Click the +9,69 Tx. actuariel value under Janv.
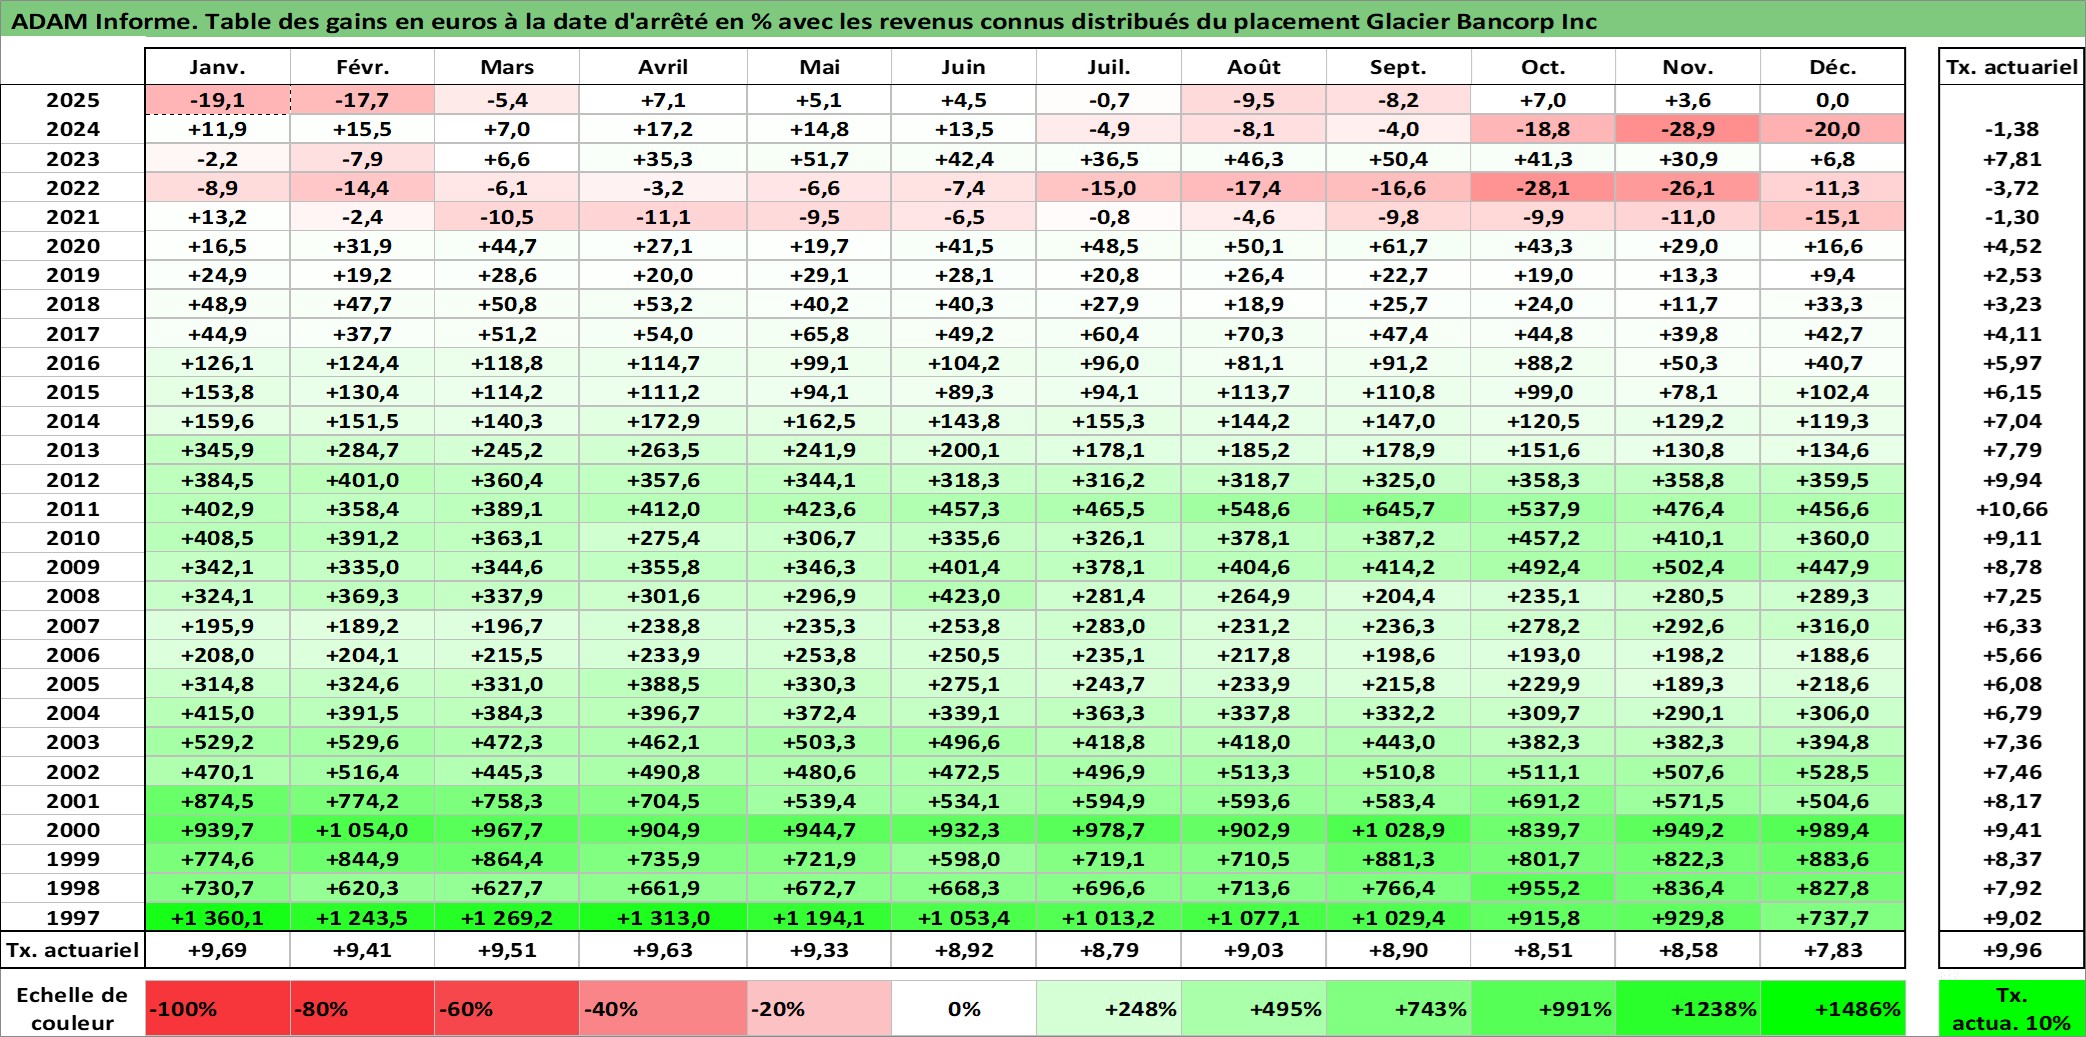The height and width of the screenshot is (1037, 2086). [x=217, y=950]
